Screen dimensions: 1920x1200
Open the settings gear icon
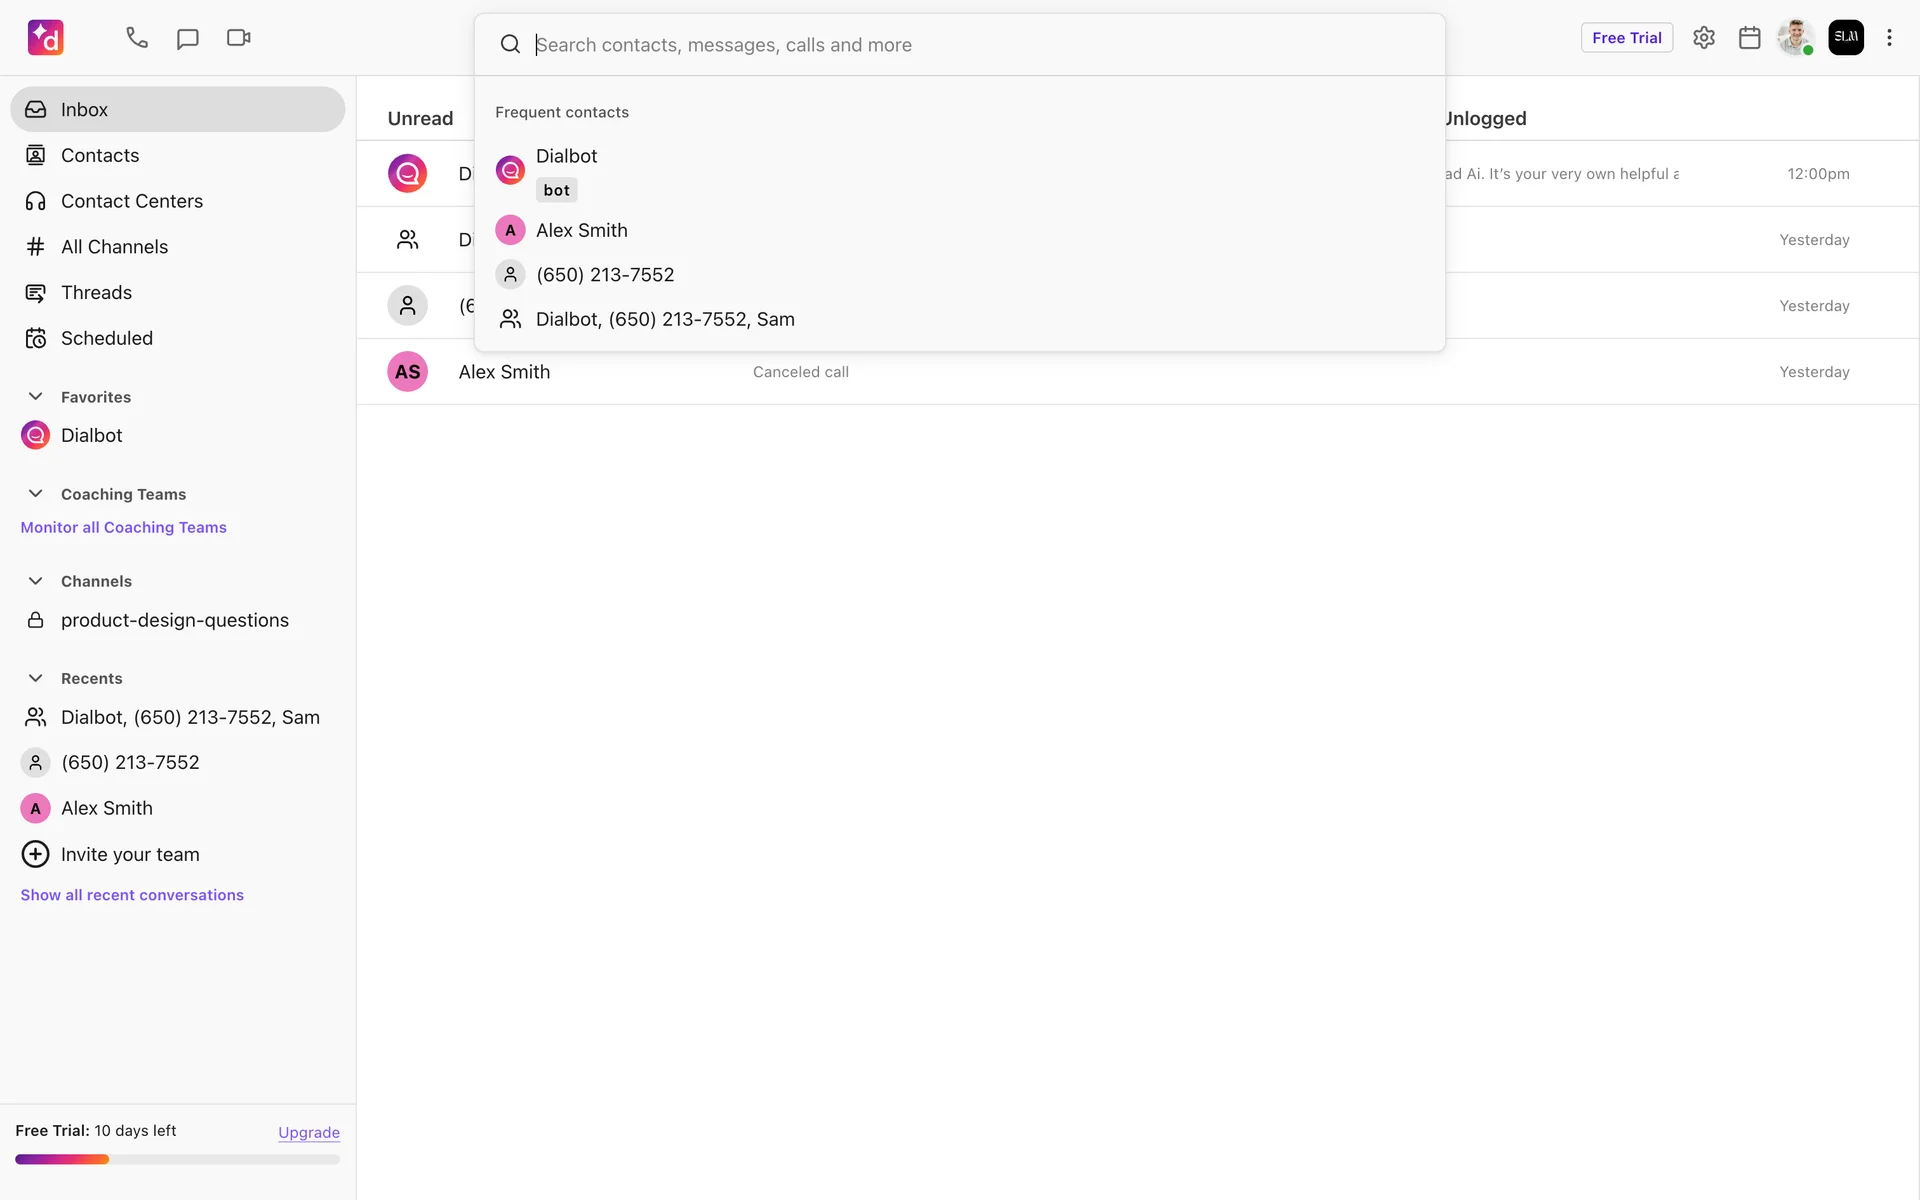pyautogui.click(x=1704, y=38)
